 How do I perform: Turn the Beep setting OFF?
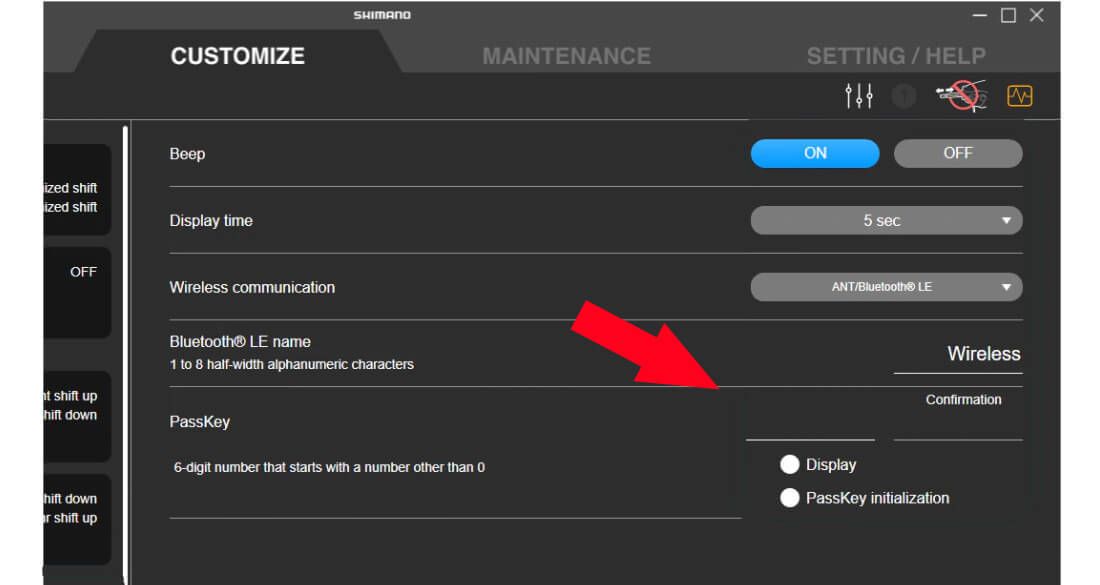click(957, 153)
